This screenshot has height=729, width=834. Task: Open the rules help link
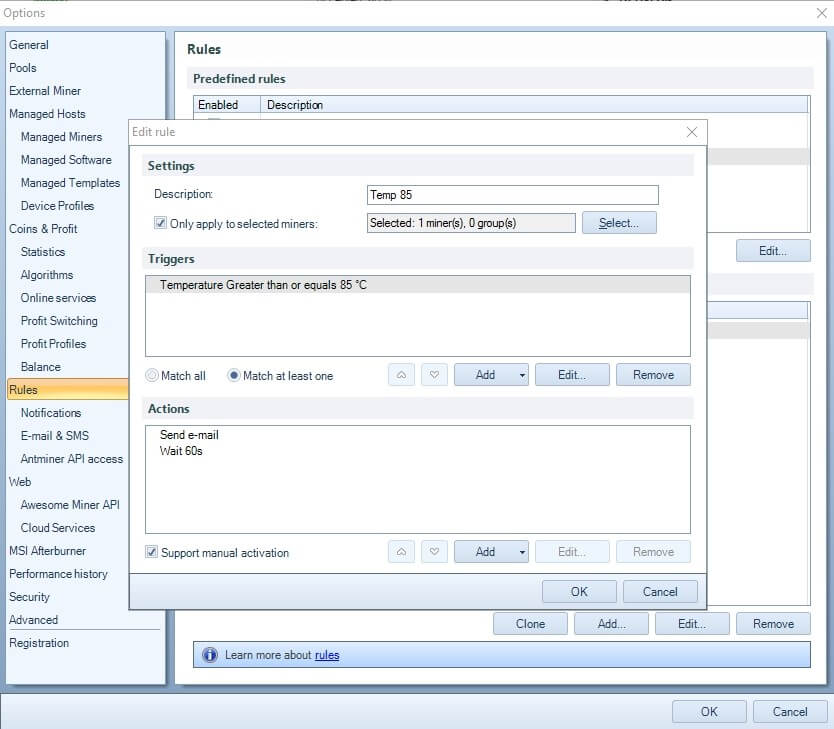tap(327, 655)
